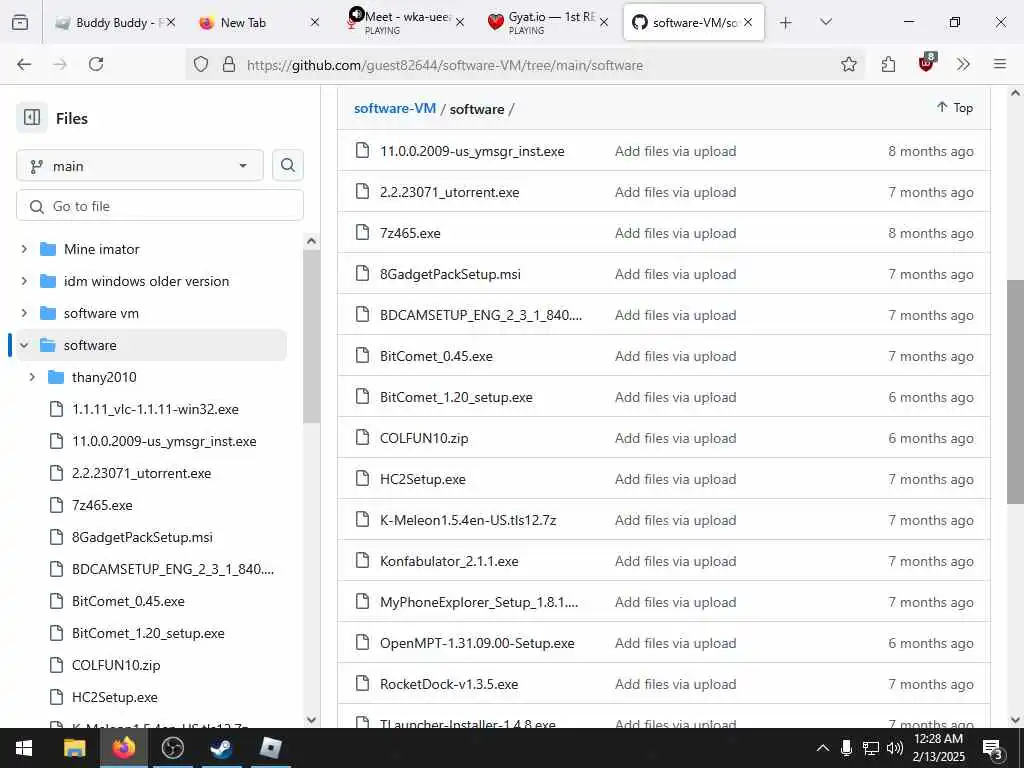The width and height of the screenshot is (1024, 768).
Task: Collapse the Files side panel icon
Action: tap(31, 118)
